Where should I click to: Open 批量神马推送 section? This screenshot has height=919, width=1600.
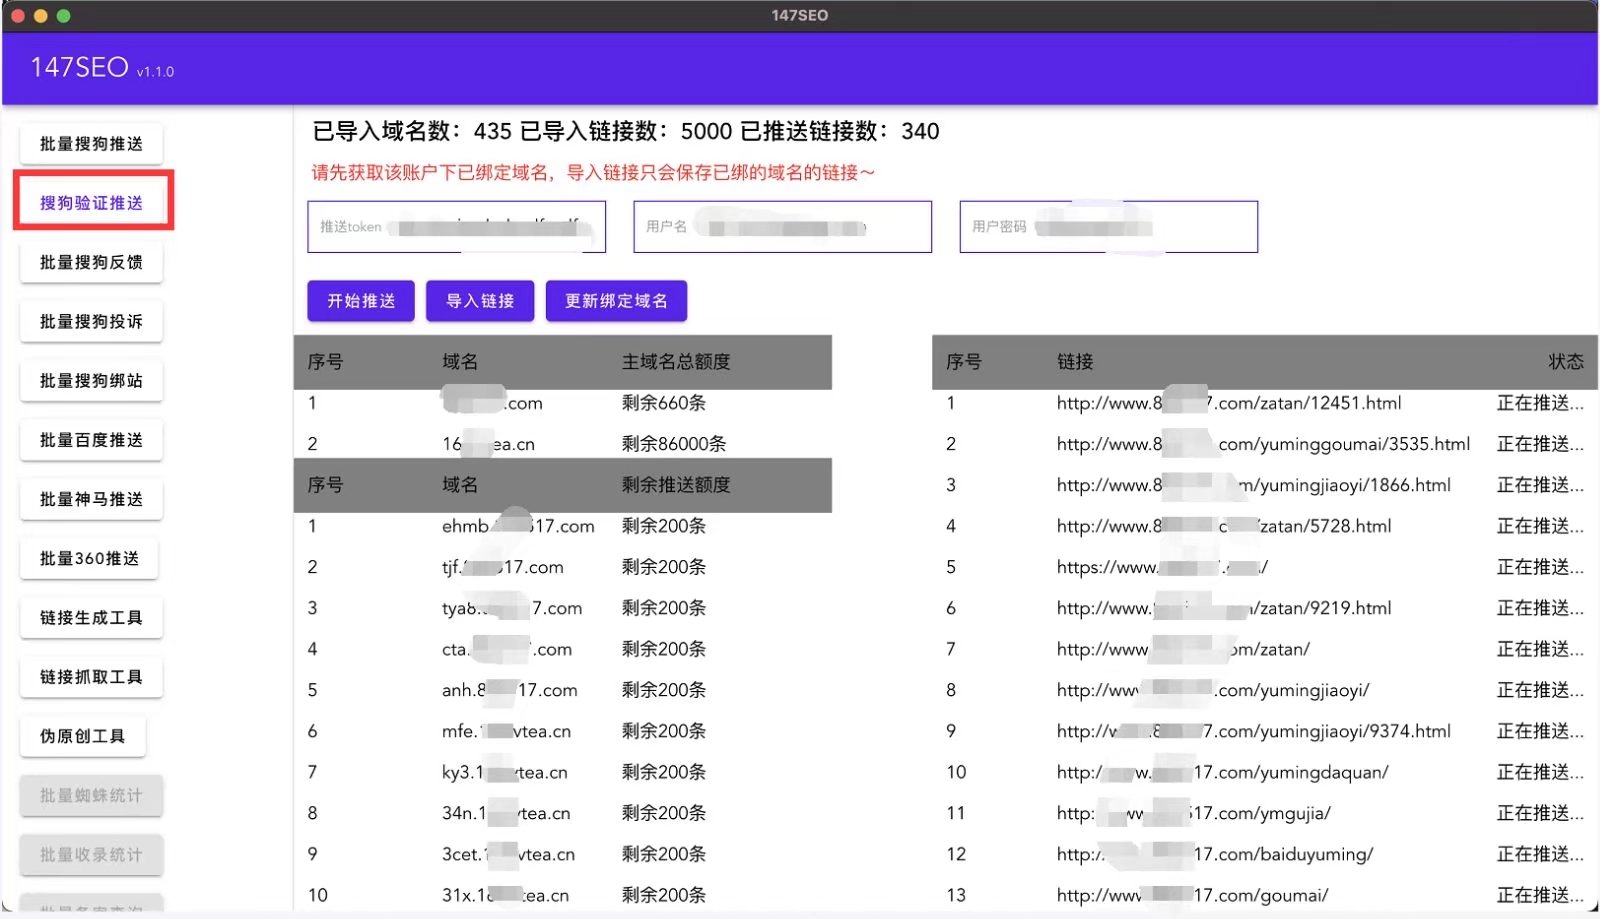[x=91, y=499]
